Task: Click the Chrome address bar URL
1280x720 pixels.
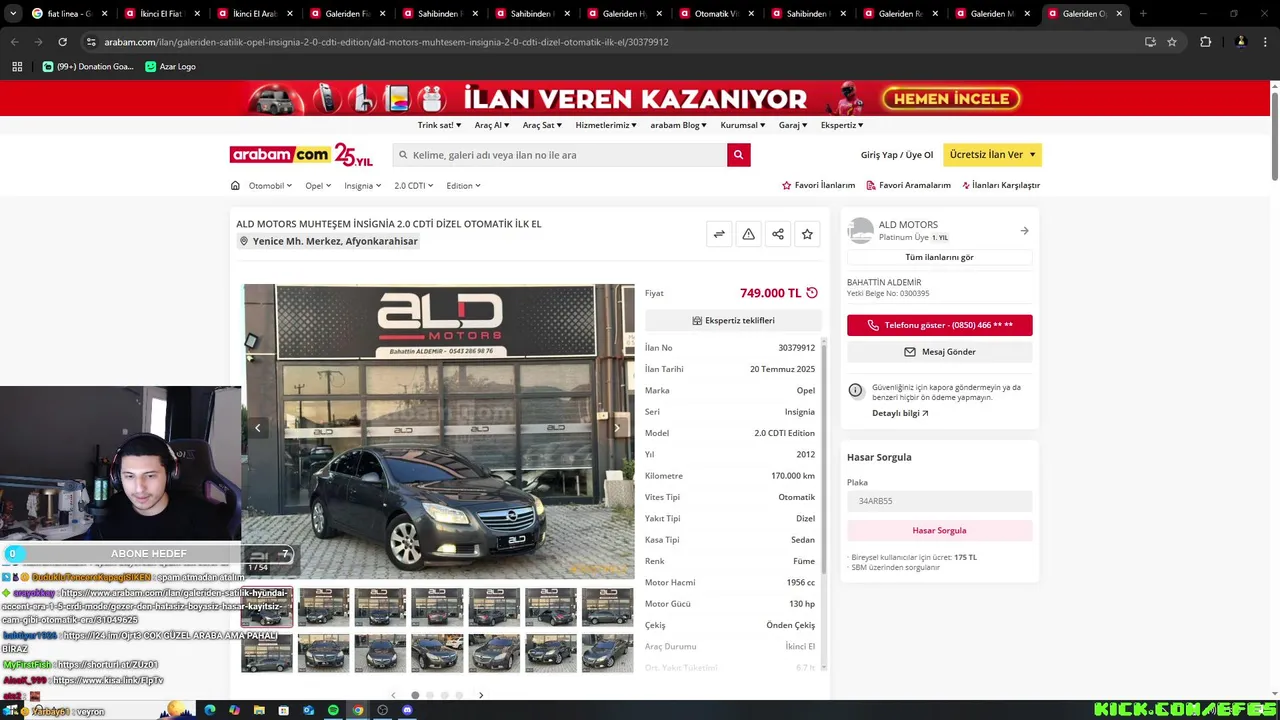Action: (386, 42)
